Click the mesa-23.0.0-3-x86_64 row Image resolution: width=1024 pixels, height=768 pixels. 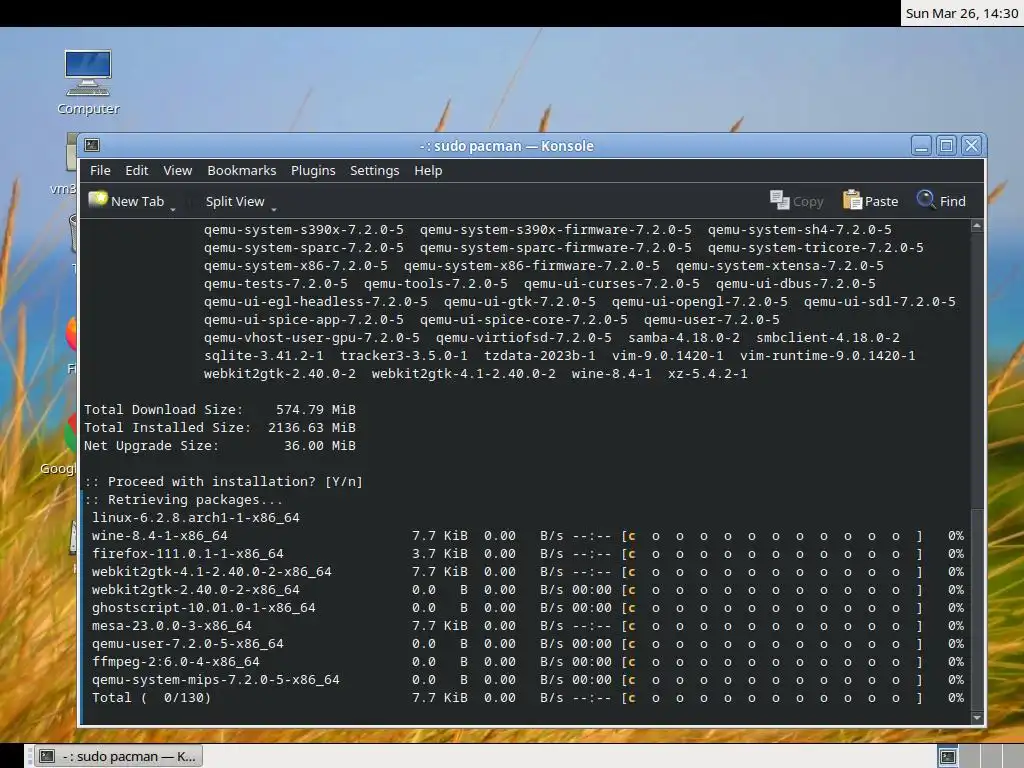528,626
